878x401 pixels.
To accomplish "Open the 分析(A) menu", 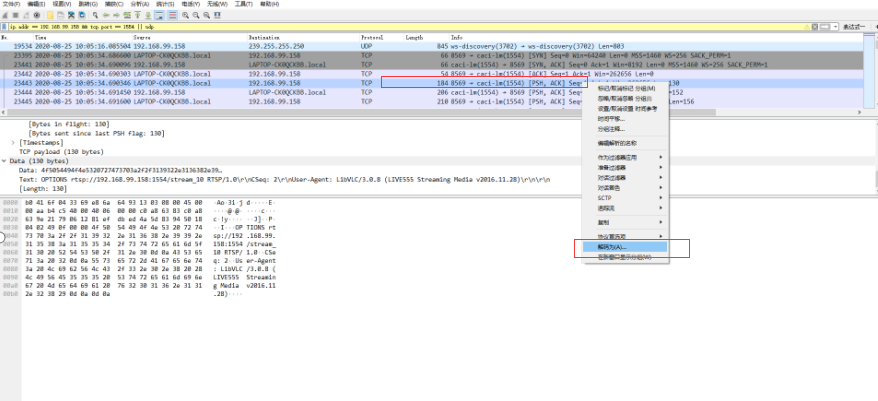I will pyautogui.click(x=139, y=4).
